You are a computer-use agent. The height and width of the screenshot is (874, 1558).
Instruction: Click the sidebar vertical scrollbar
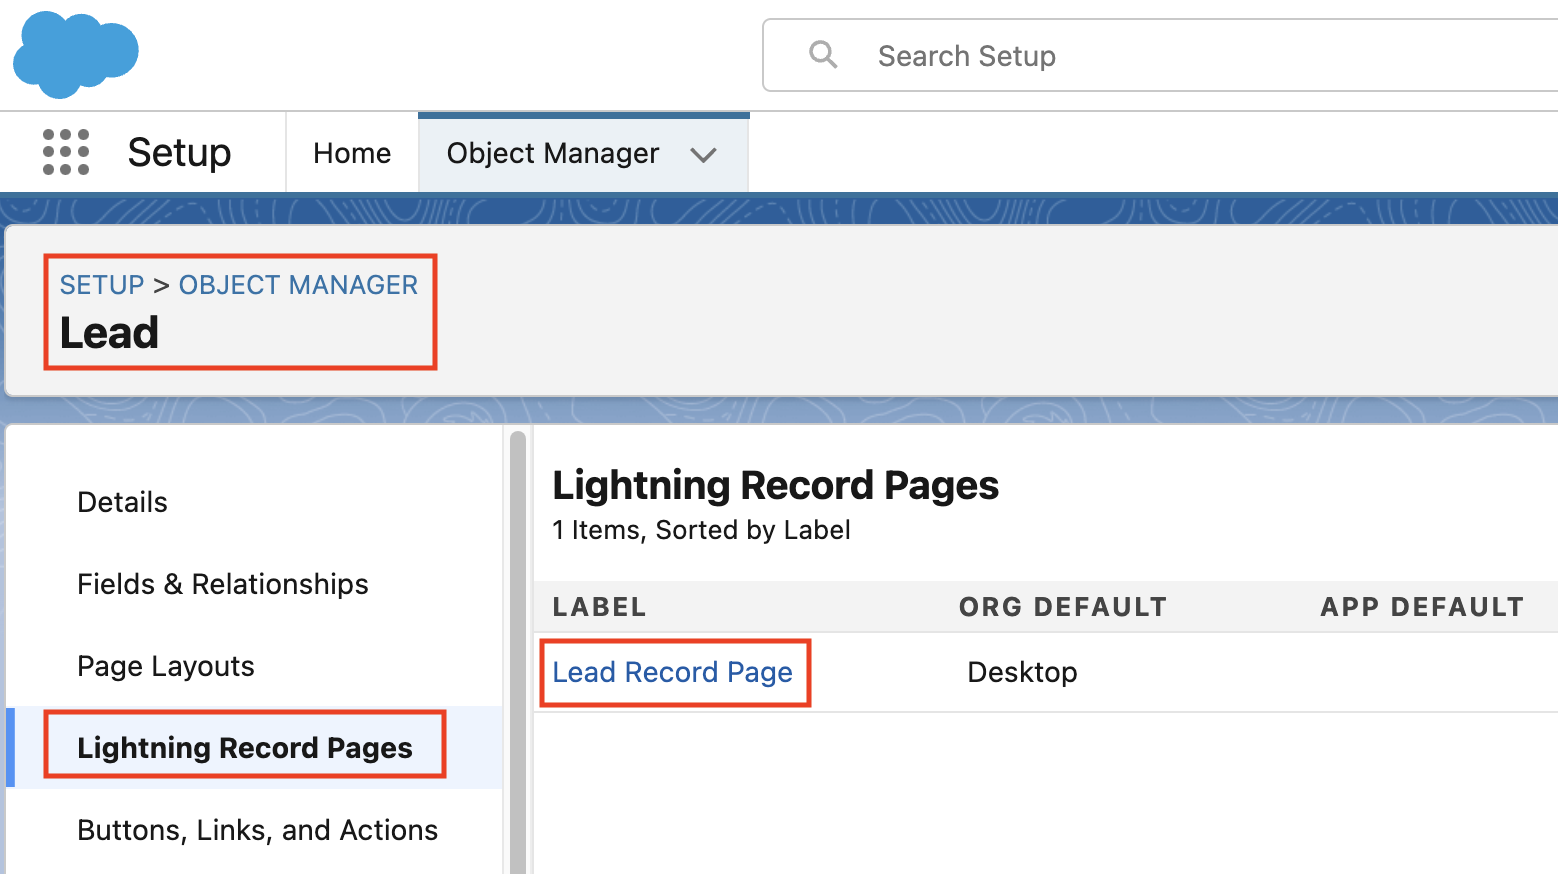click(517, 652)
